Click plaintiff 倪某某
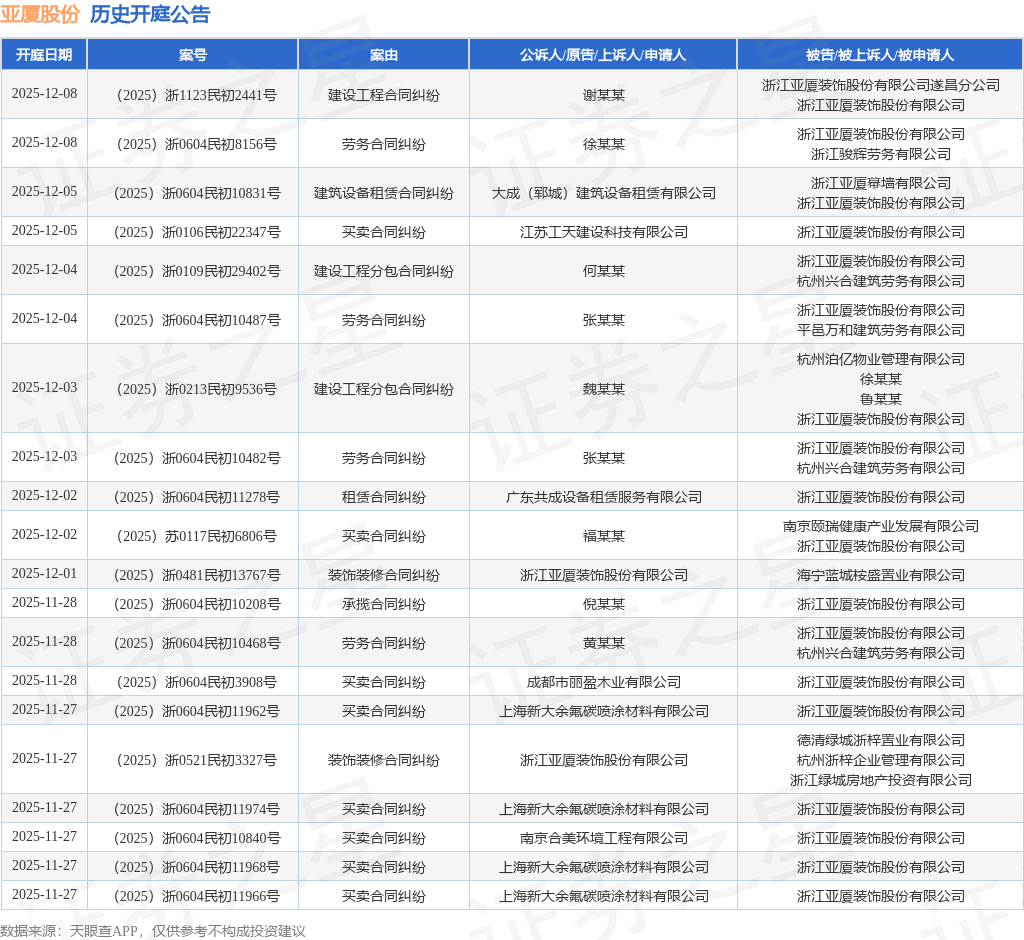This screenshot has height=940, width=1024. point(603,604)
